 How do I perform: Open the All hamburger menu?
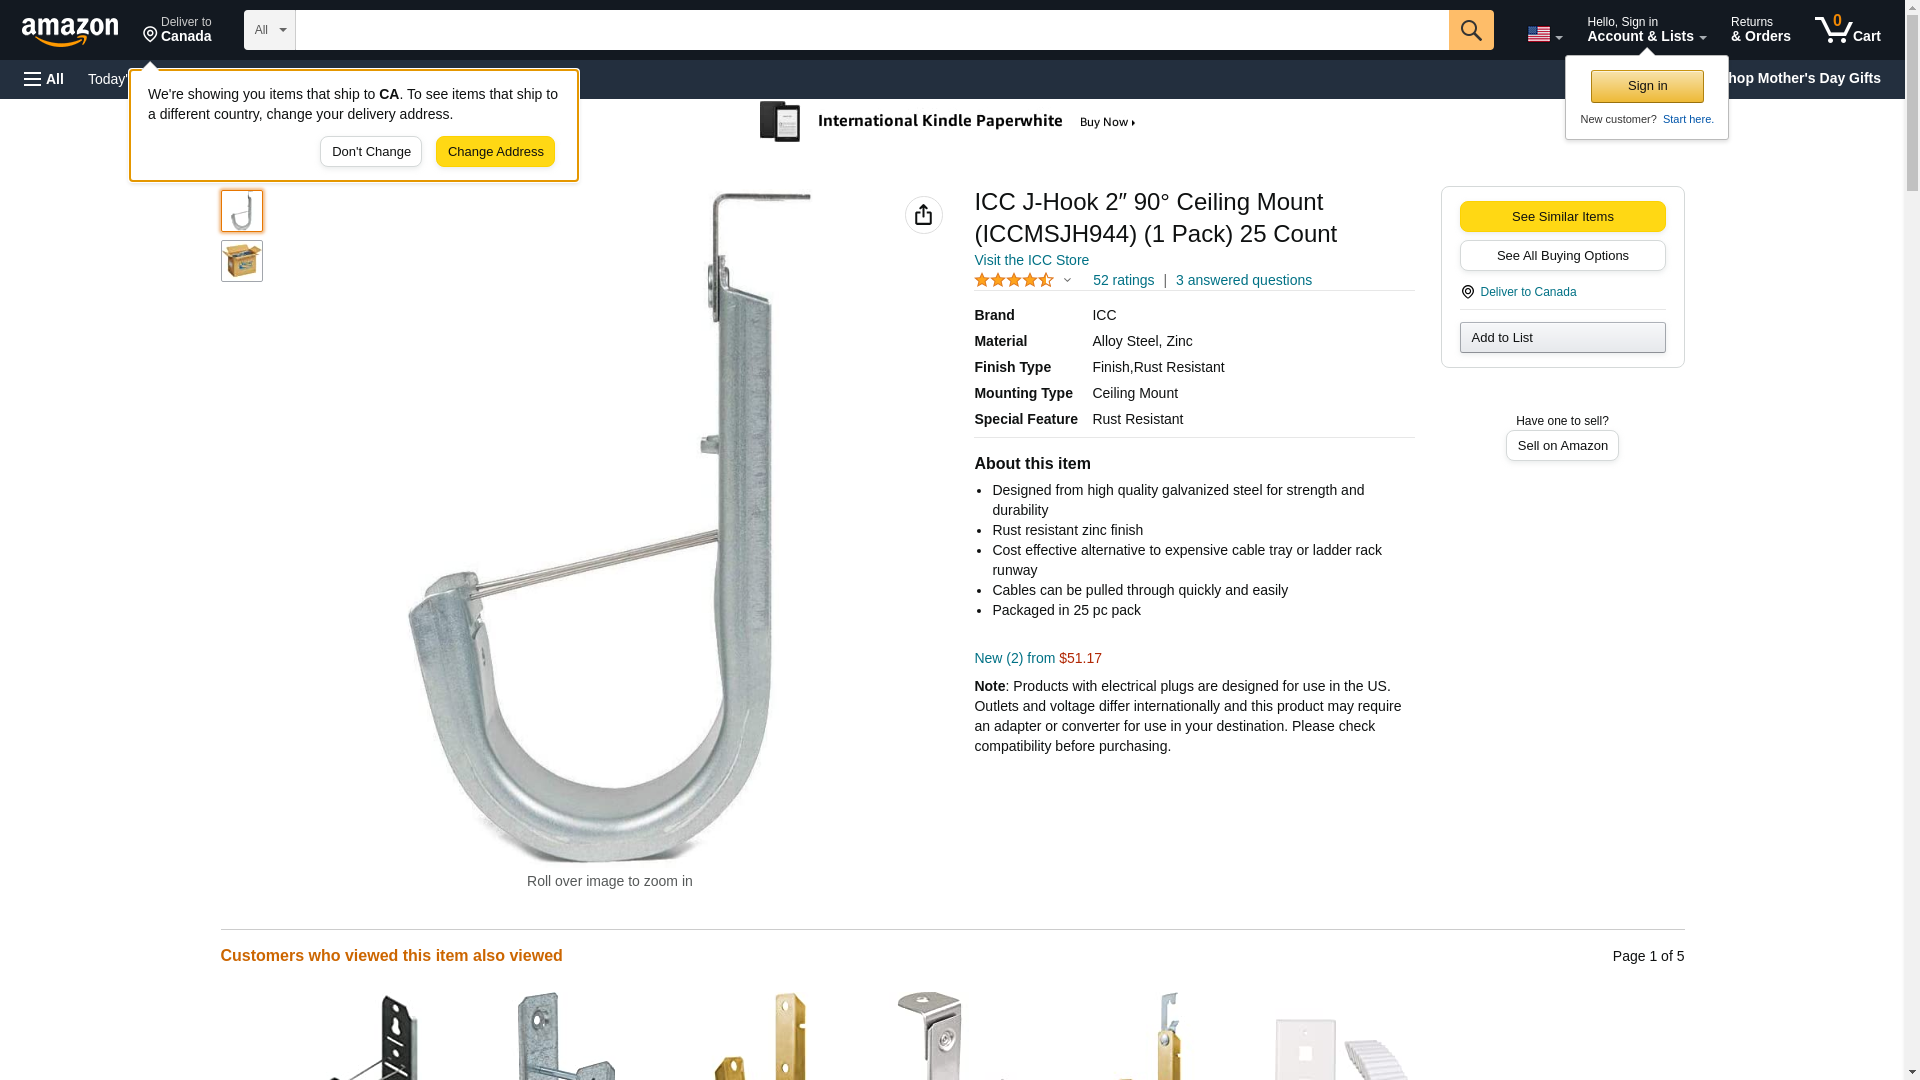44,79
